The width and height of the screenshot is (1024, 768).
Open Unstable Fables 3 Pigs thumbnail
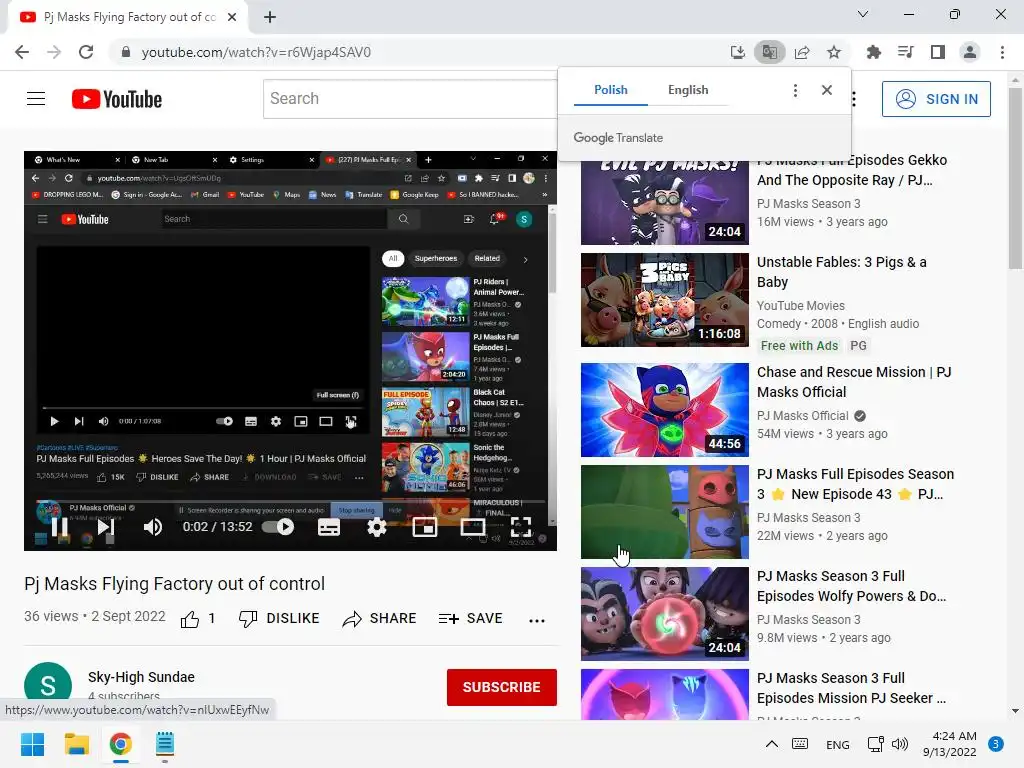pyautogui.click(x=665, y=300)
